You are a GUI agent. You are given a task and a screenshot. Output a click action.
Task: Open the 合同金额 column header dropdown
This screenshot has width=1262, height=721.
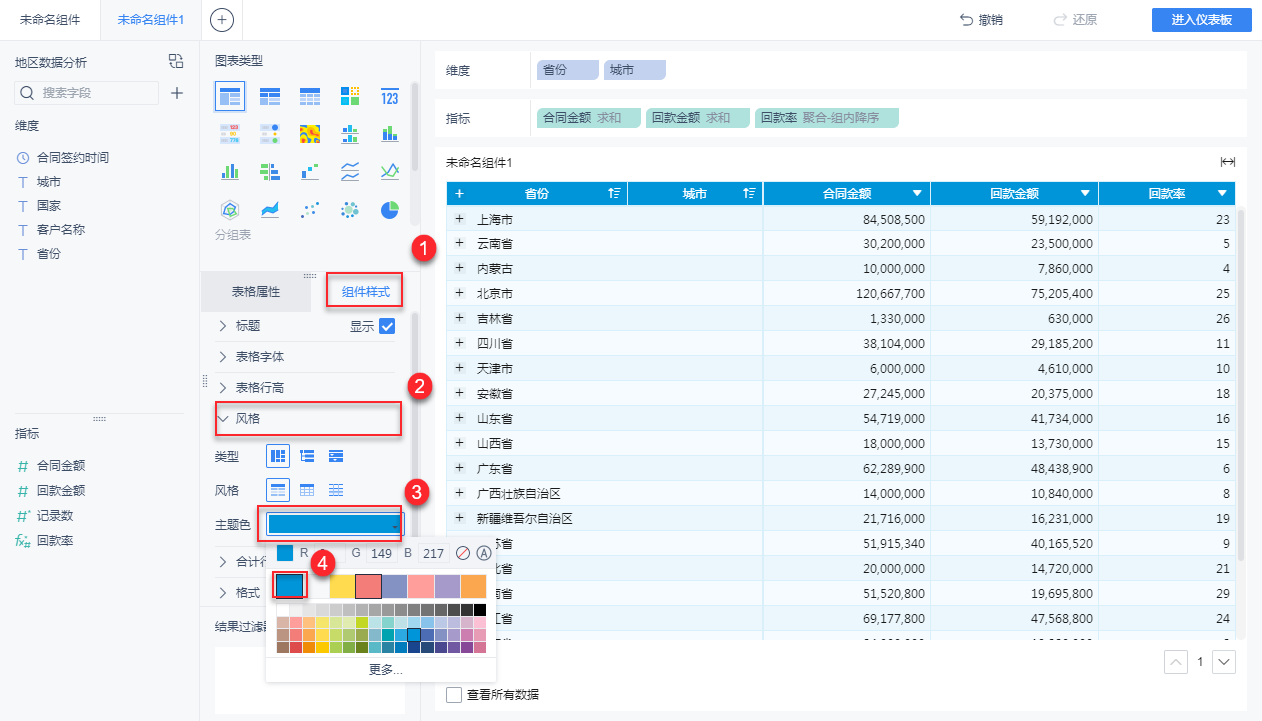[917, 193]
